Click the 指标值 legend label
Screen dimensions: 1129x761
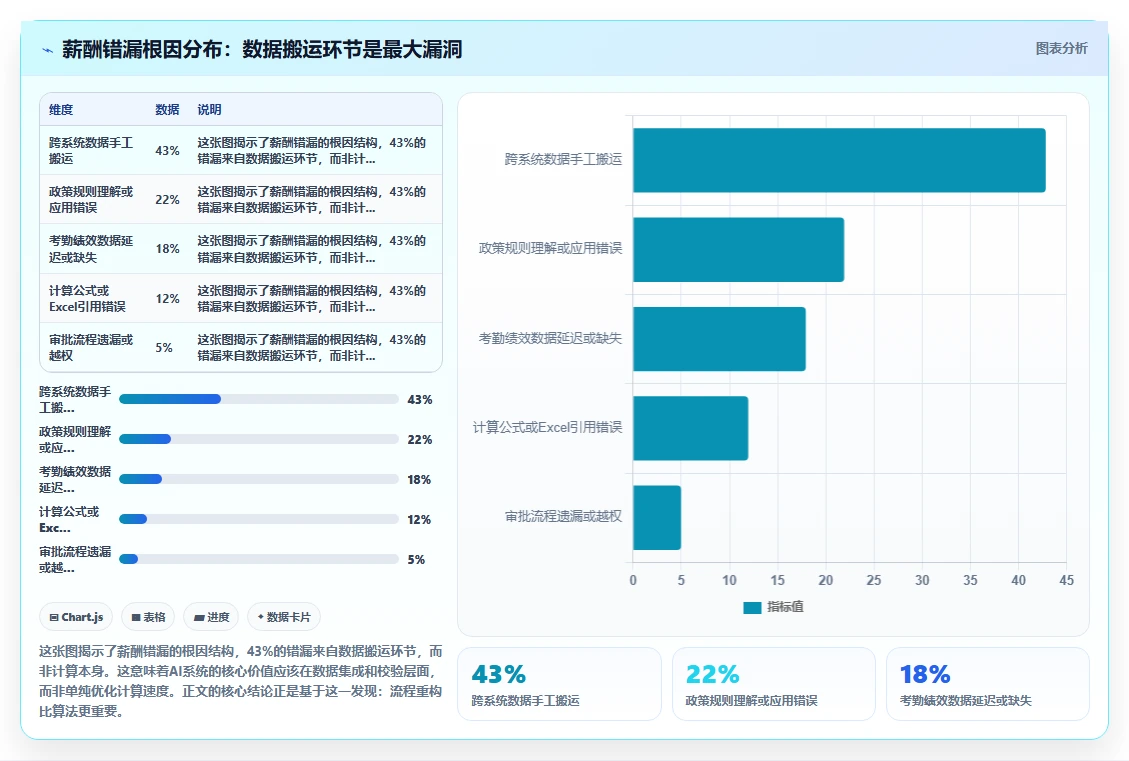(786, 607)
